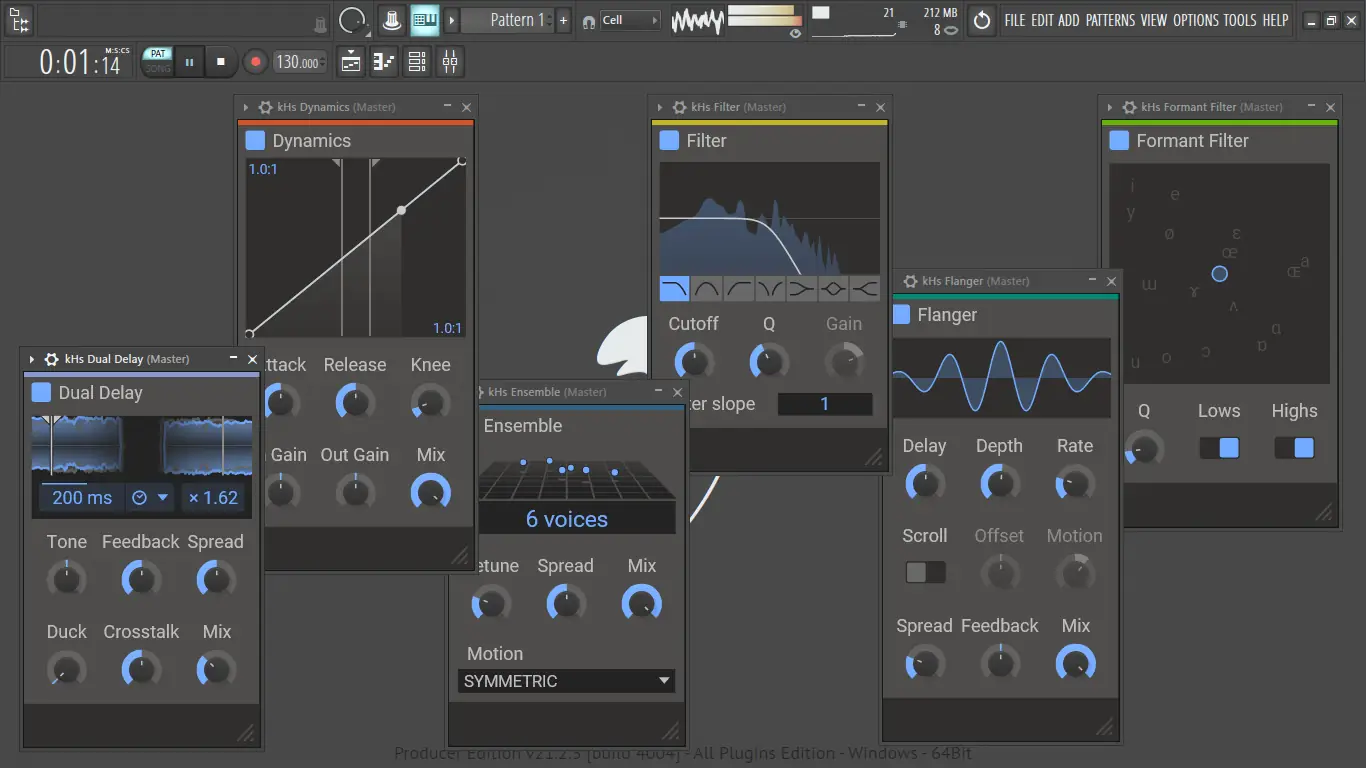Open the browser panel icon at top-left
1366x768 pixels.
[19, 20]
